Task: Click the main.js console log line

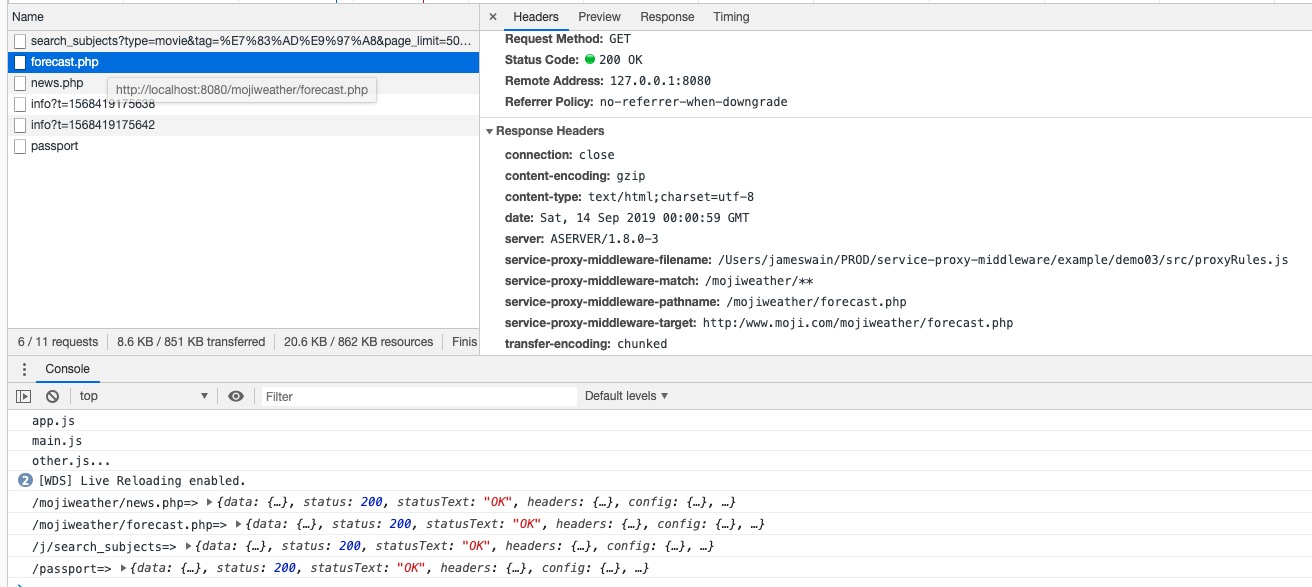Action: [x=57, y=441]
